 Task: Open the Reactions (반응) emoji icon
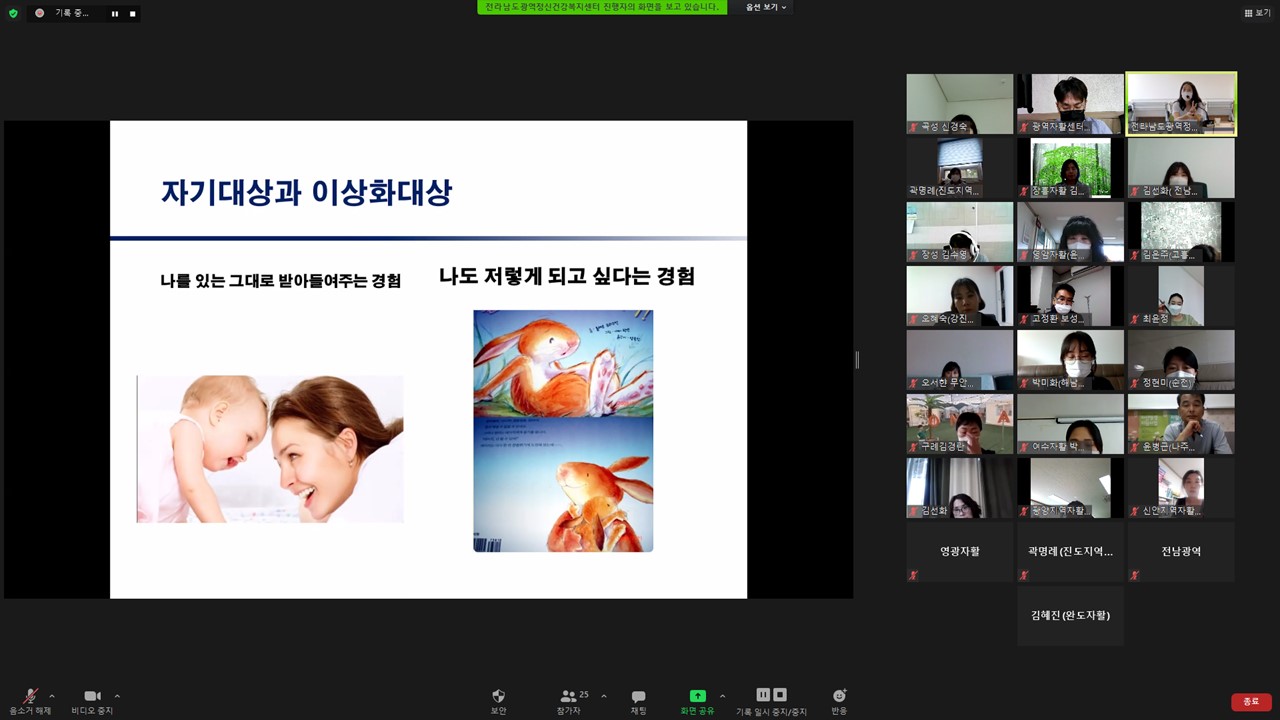tap(839, 696)
